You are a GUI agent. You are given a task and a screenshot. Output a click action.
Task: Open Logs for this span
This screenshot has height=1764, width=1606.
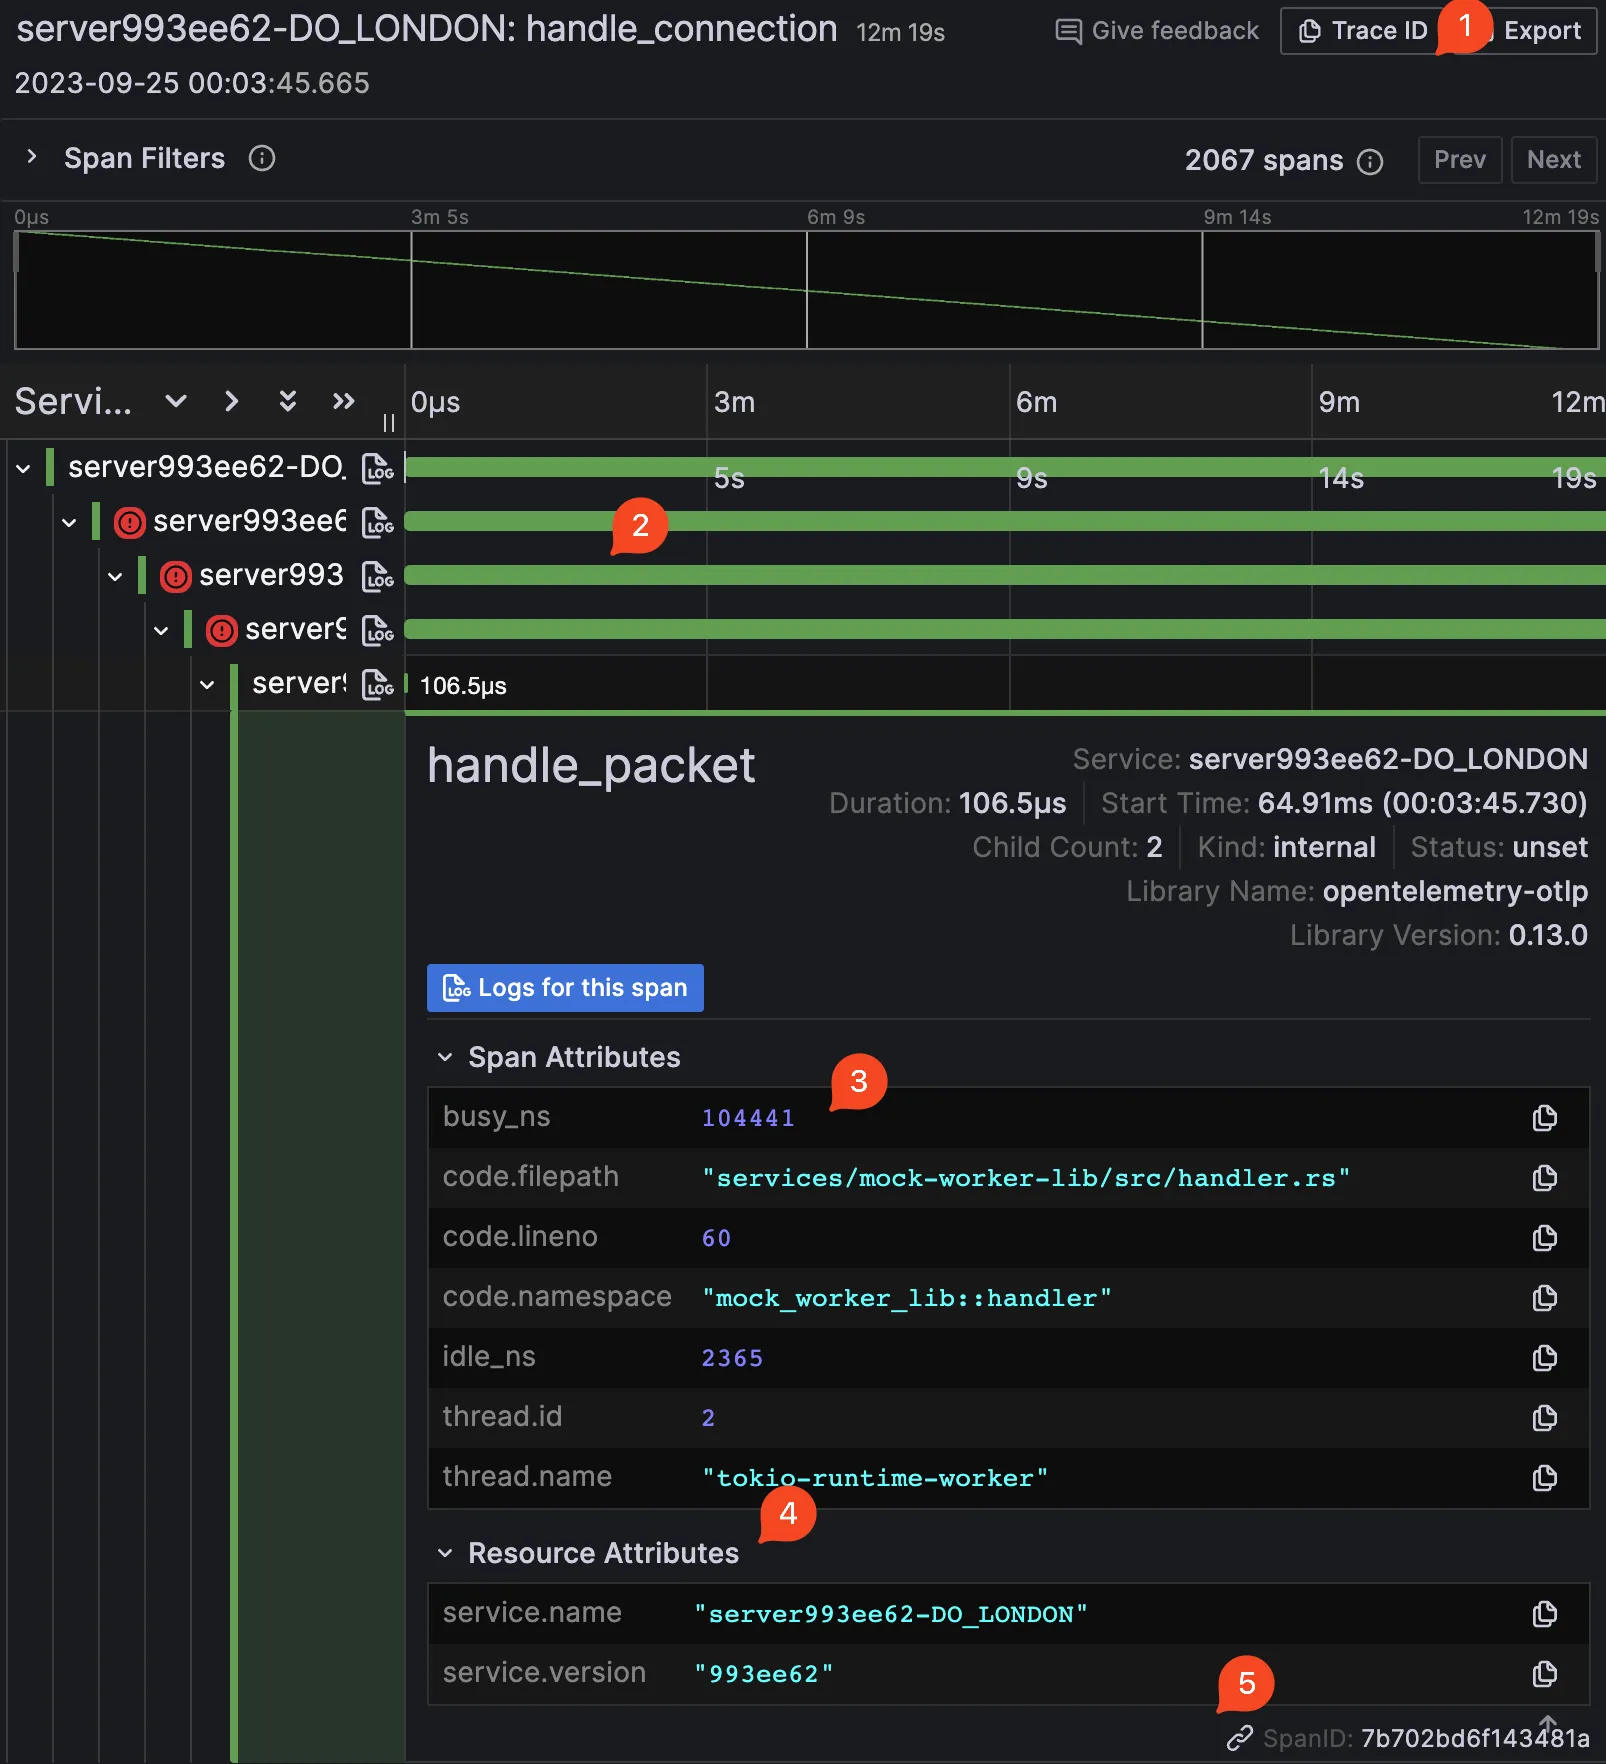(565, 988)
